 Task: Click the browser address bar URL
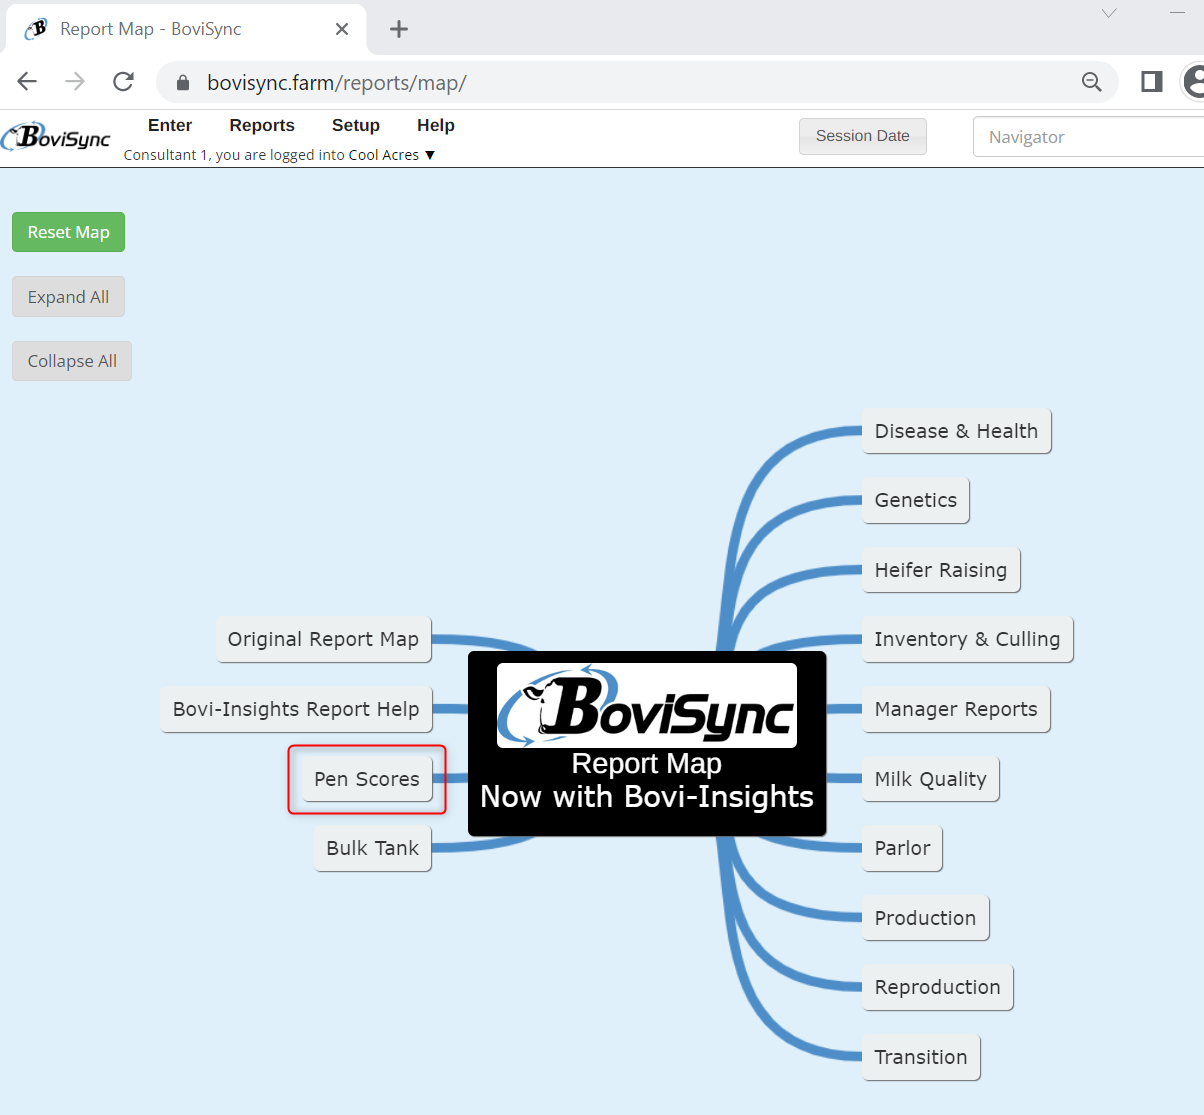(x=337, y=83)
